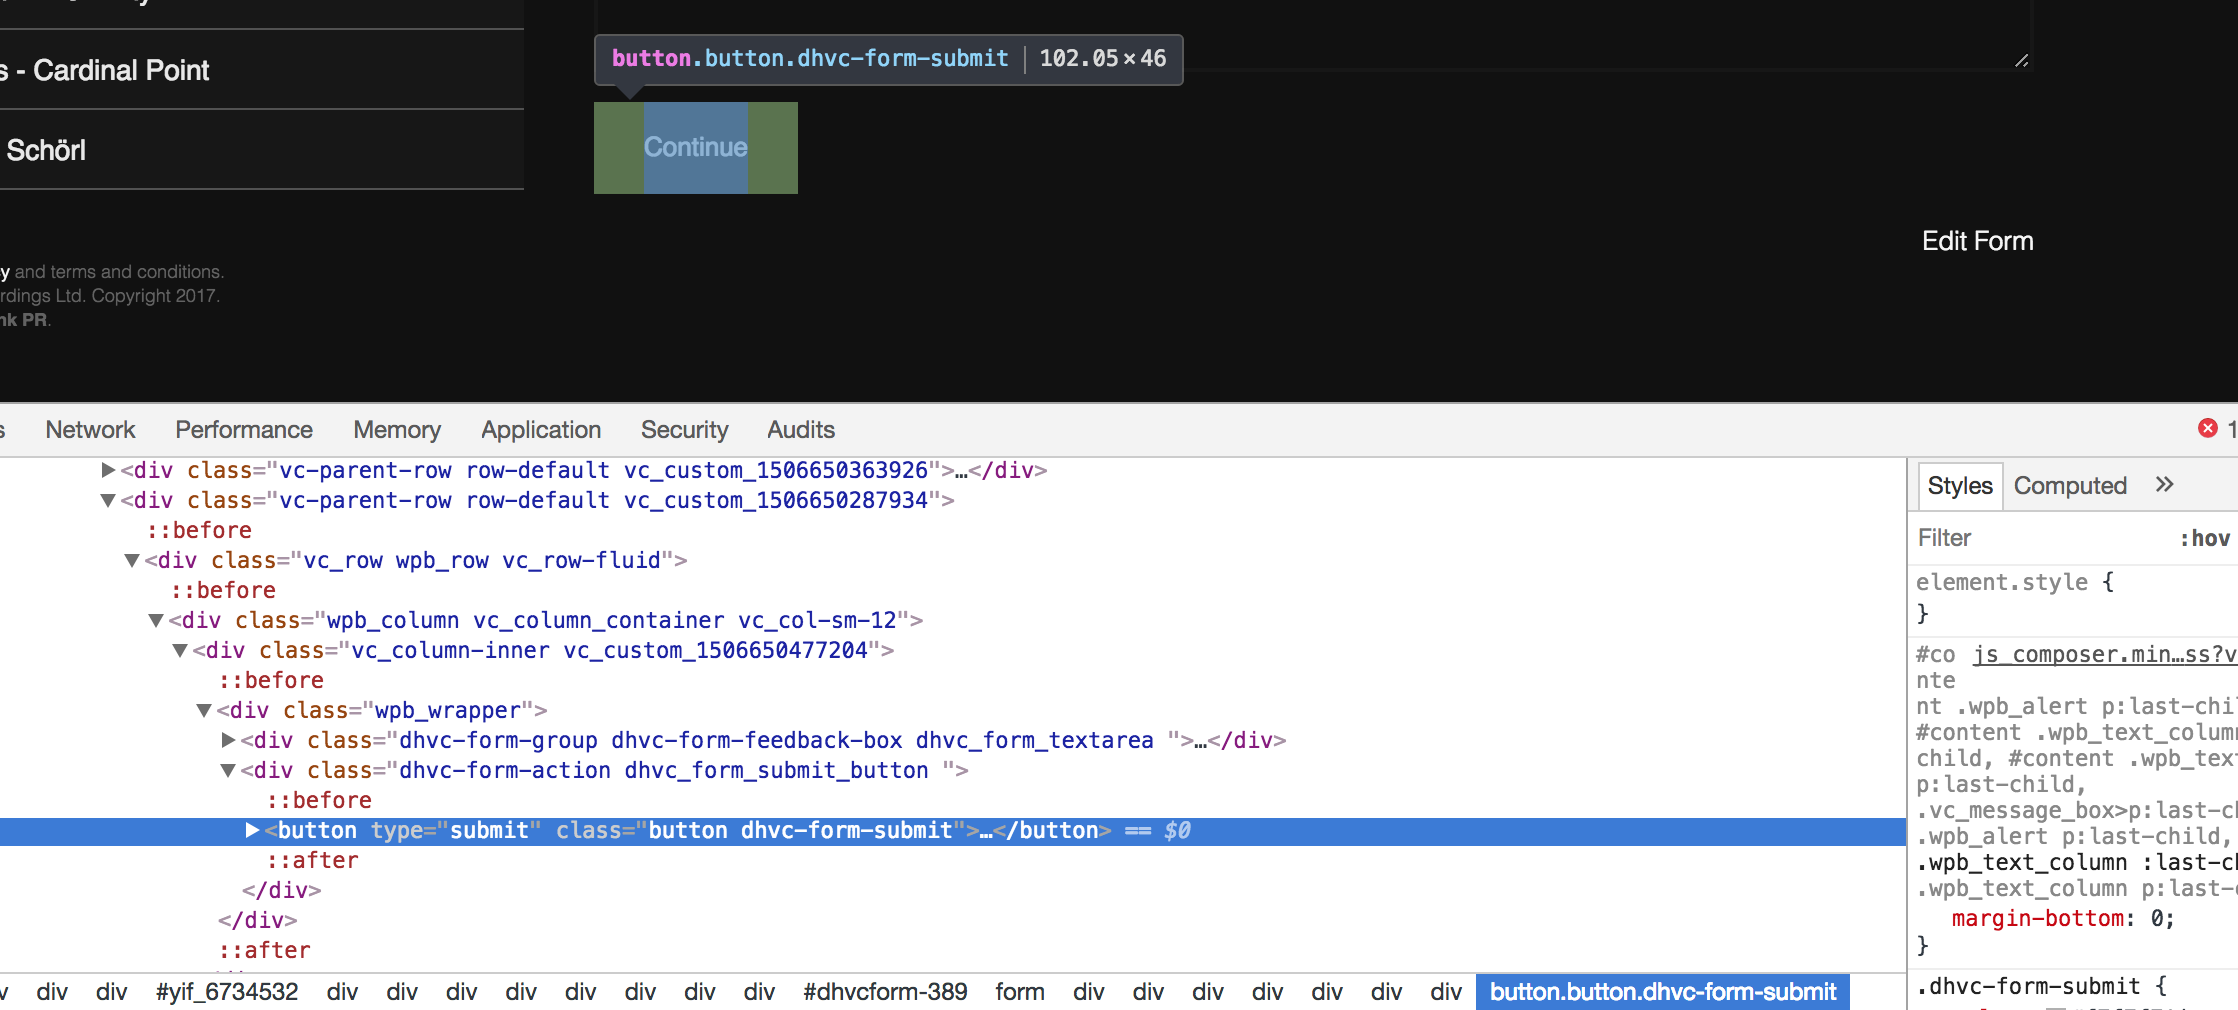Open the Performance tab

click(244, 430)
